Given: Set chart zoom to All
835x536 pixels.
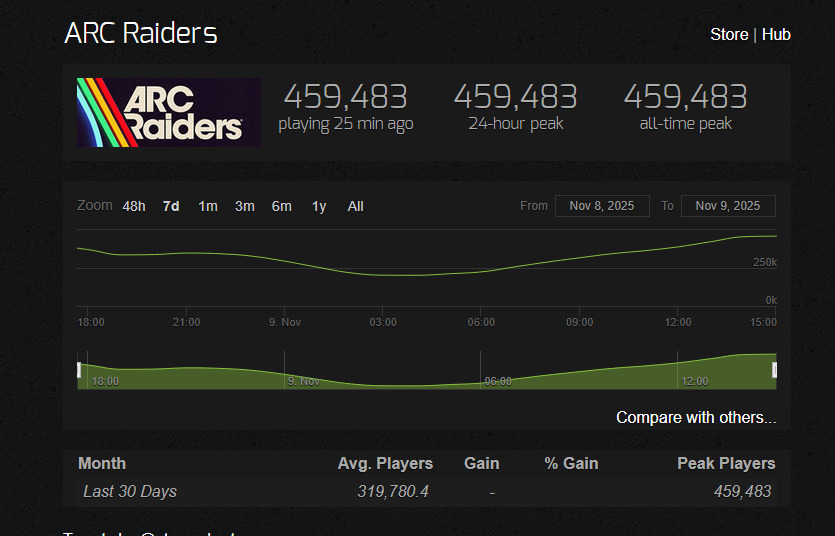Looking at the screenshot, I should (x=355, y=206).
